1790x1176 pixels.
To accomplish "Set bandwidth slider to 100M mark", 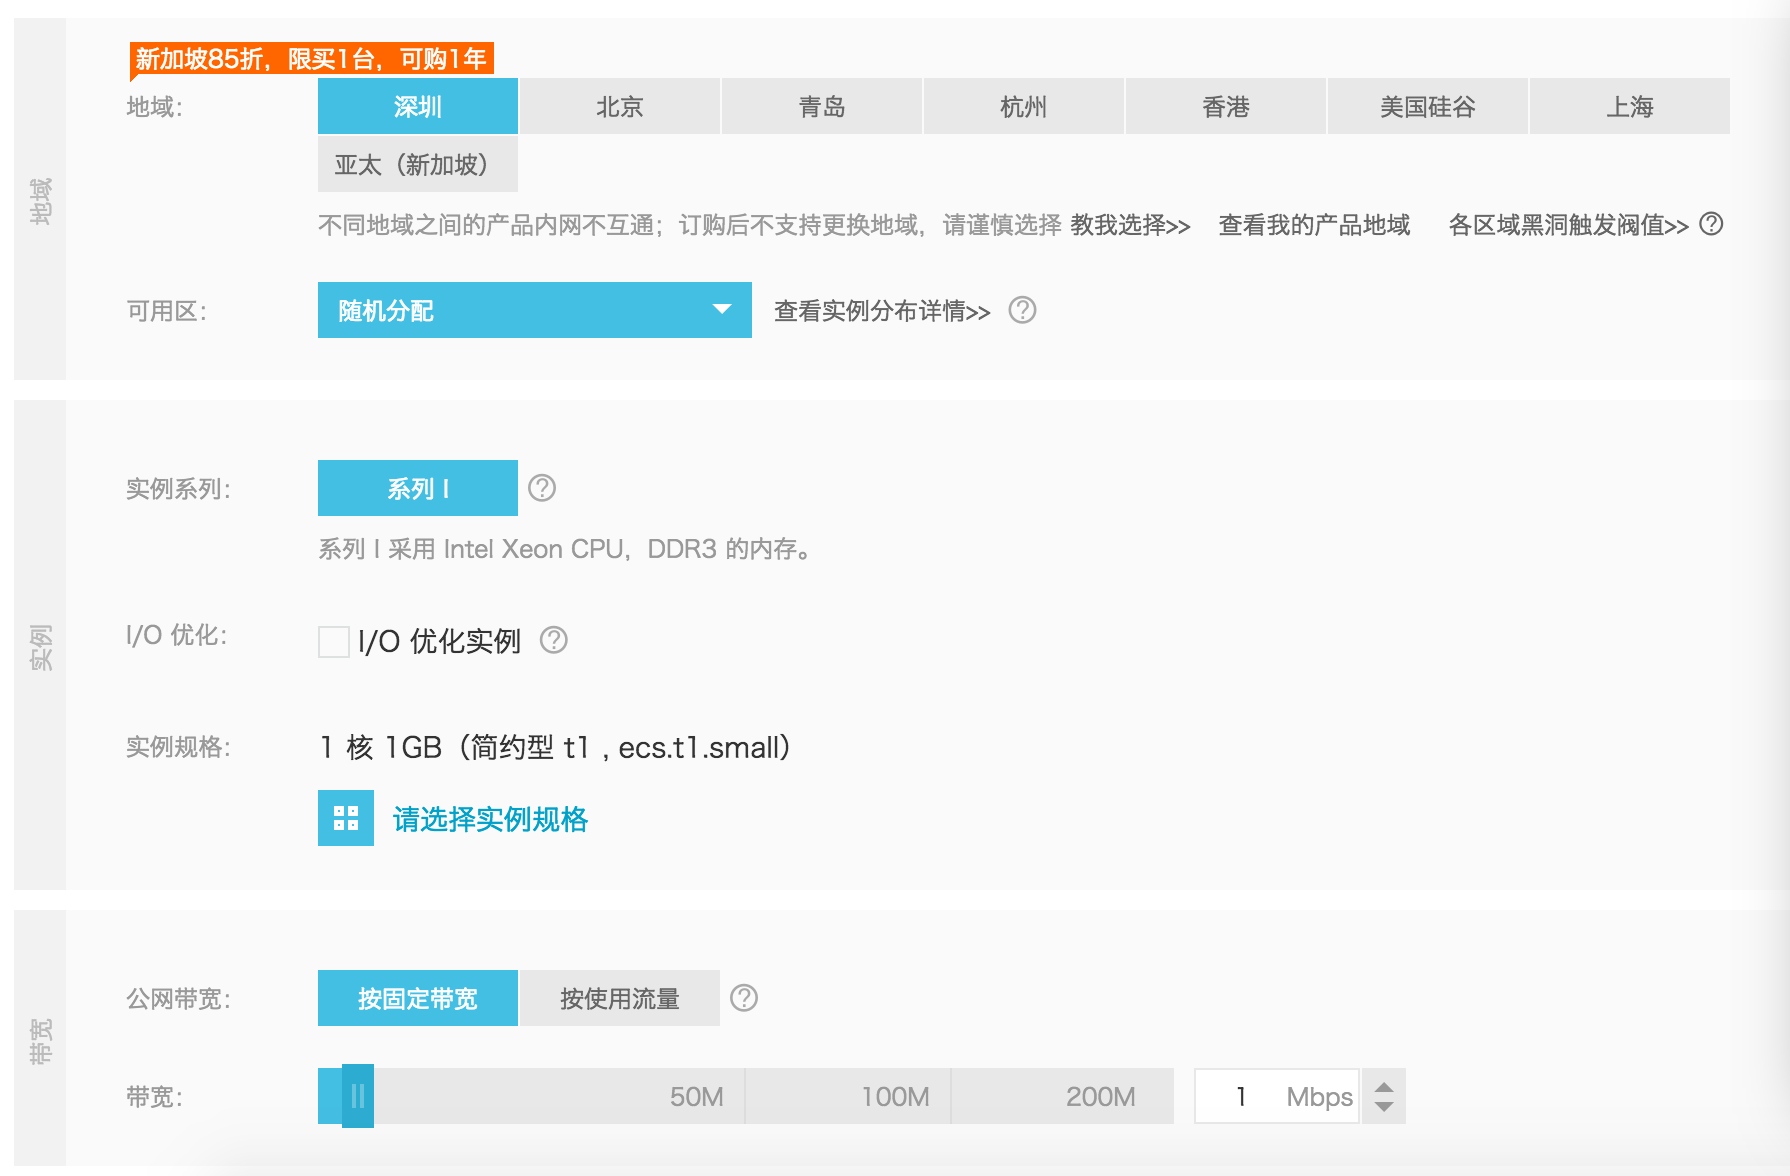I will [x=896, y=1097].
